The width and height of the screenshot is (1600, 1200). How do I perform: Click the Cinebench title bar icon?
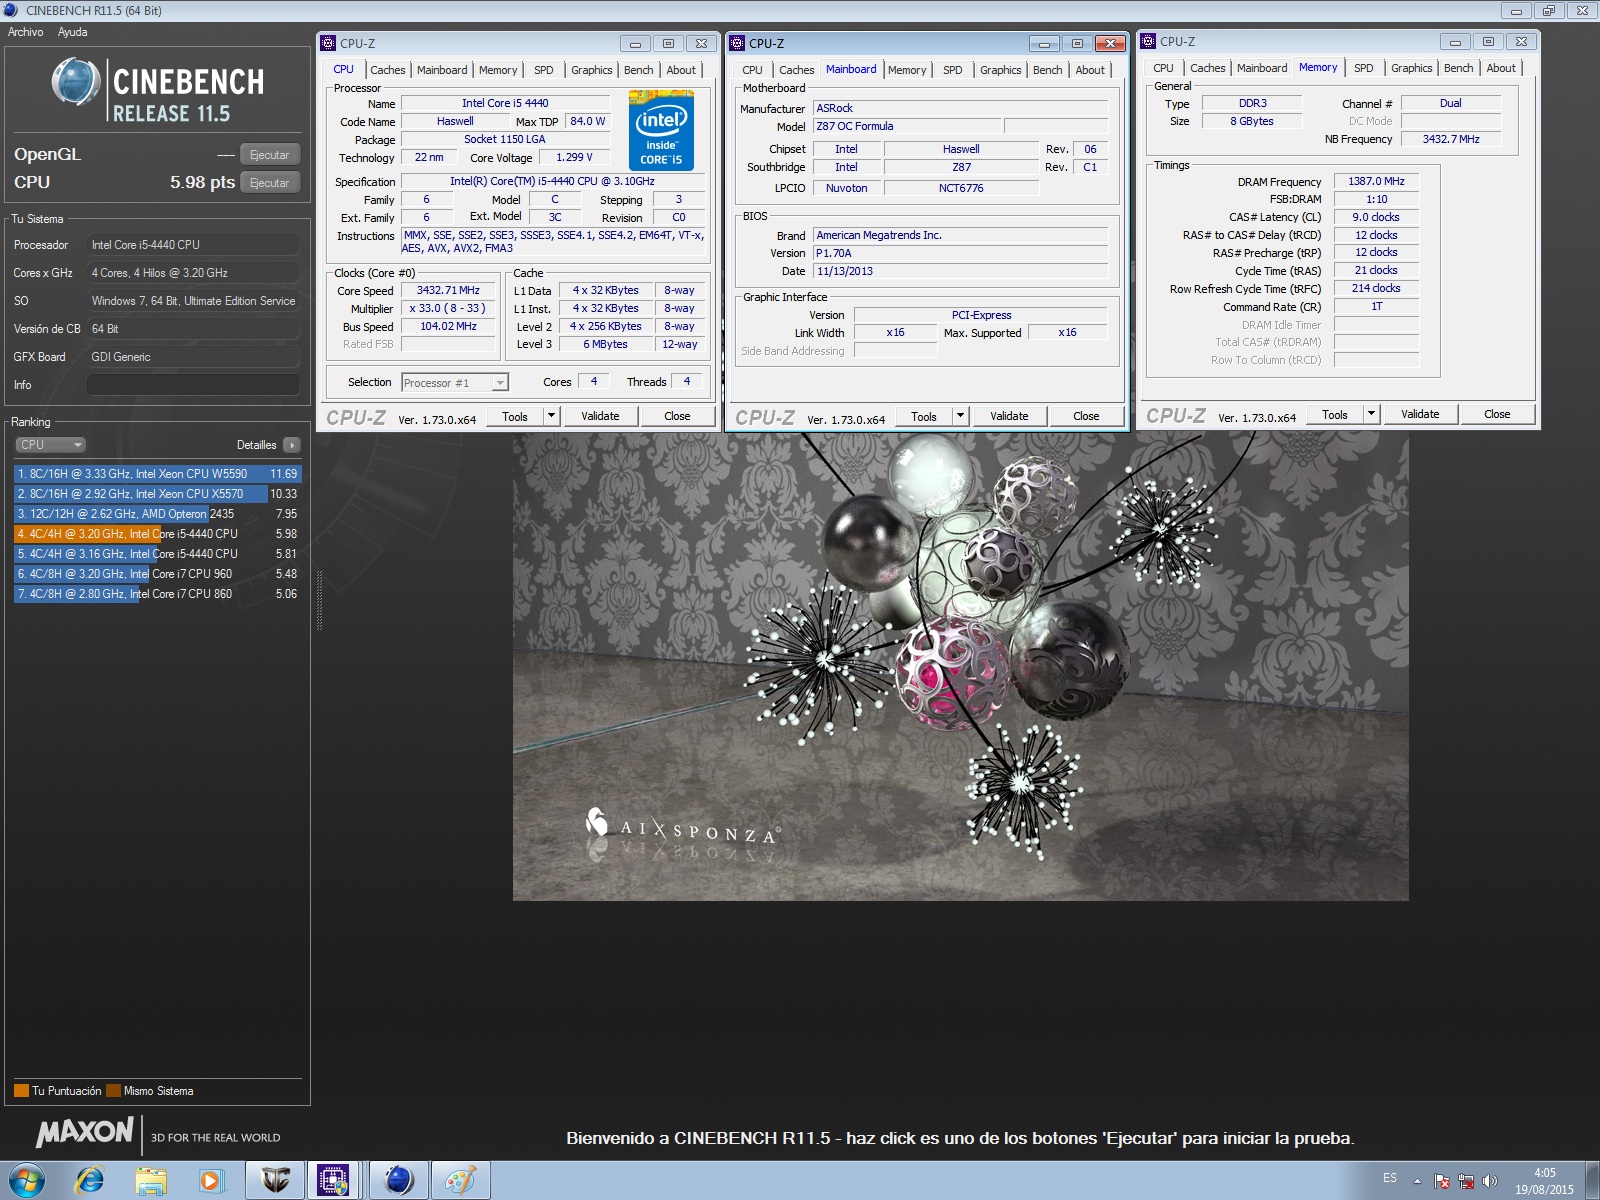point(11,10)
